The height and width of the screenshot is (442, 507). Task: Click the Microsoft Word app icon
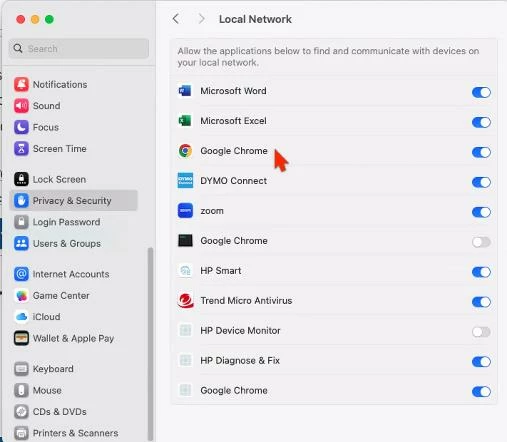185,91
